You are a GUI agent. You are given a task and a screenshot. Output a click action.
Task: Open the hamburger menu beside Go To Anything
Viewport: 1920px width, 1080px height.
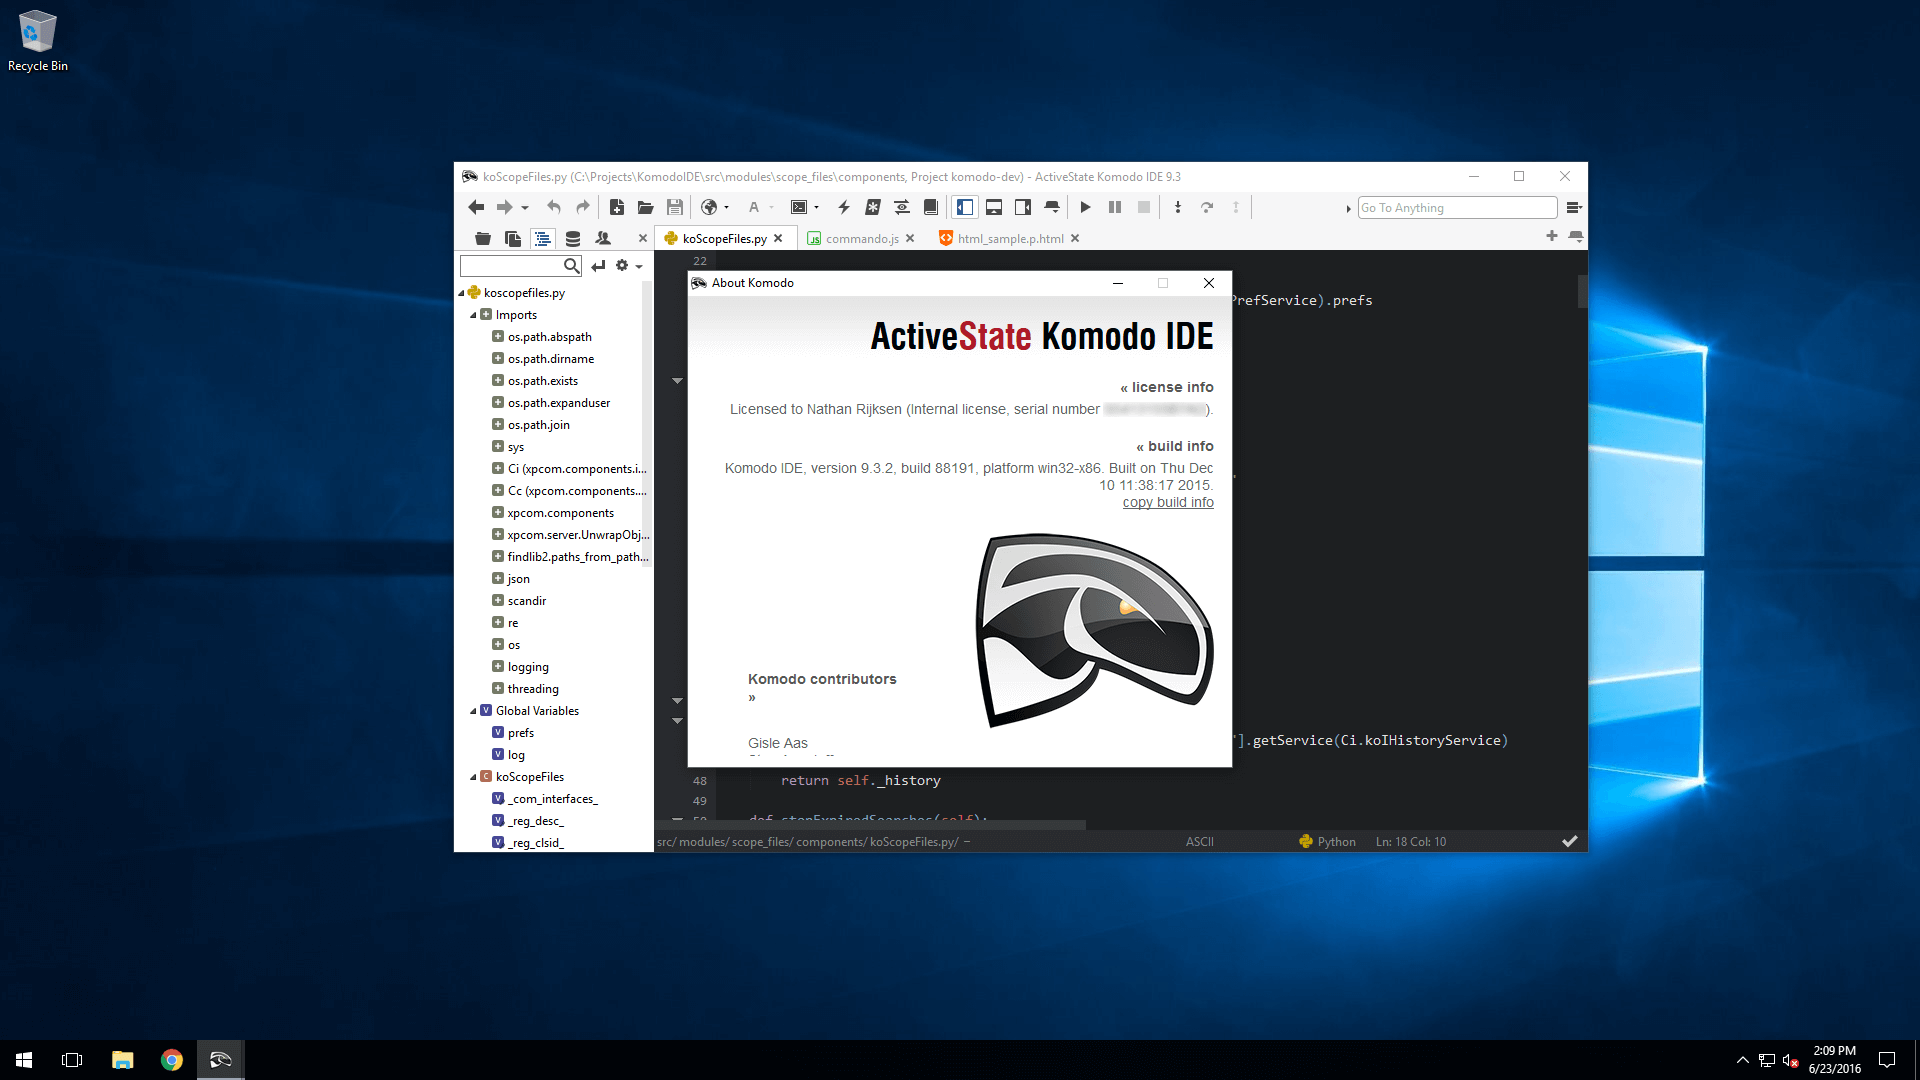point(1573,208)
